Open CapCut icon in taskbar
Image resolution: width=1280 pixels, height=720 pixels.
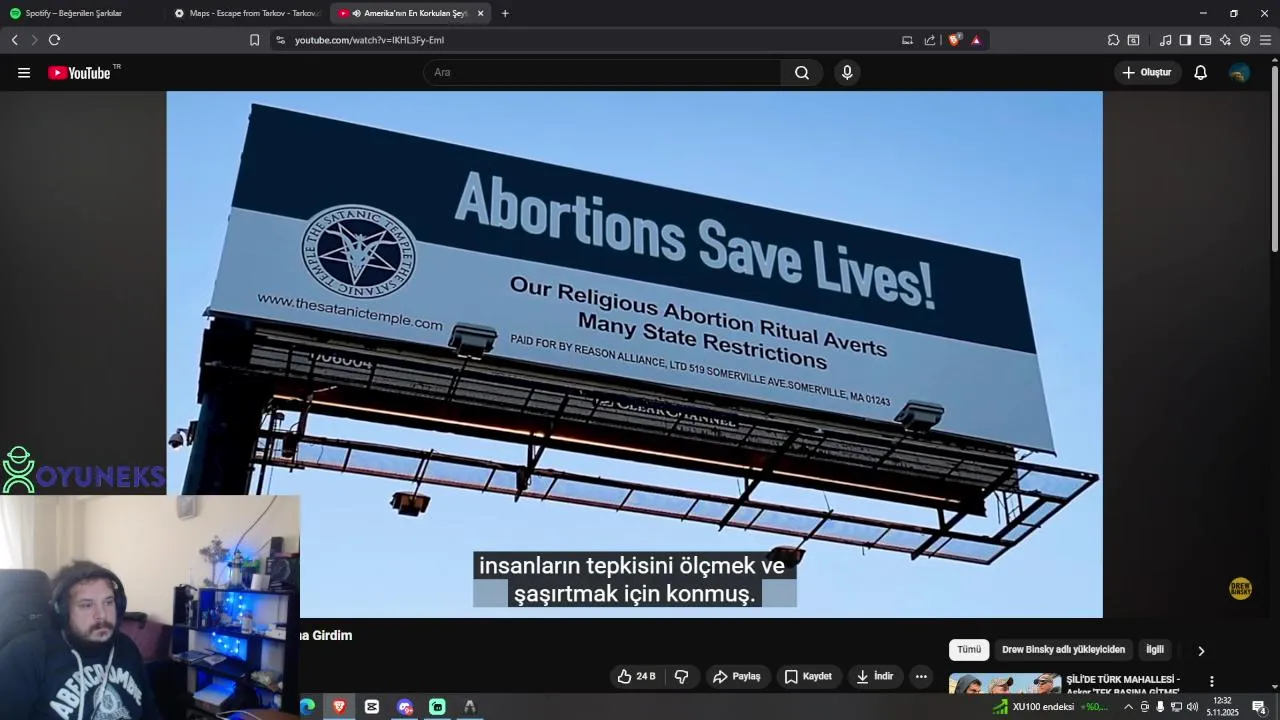372,706
